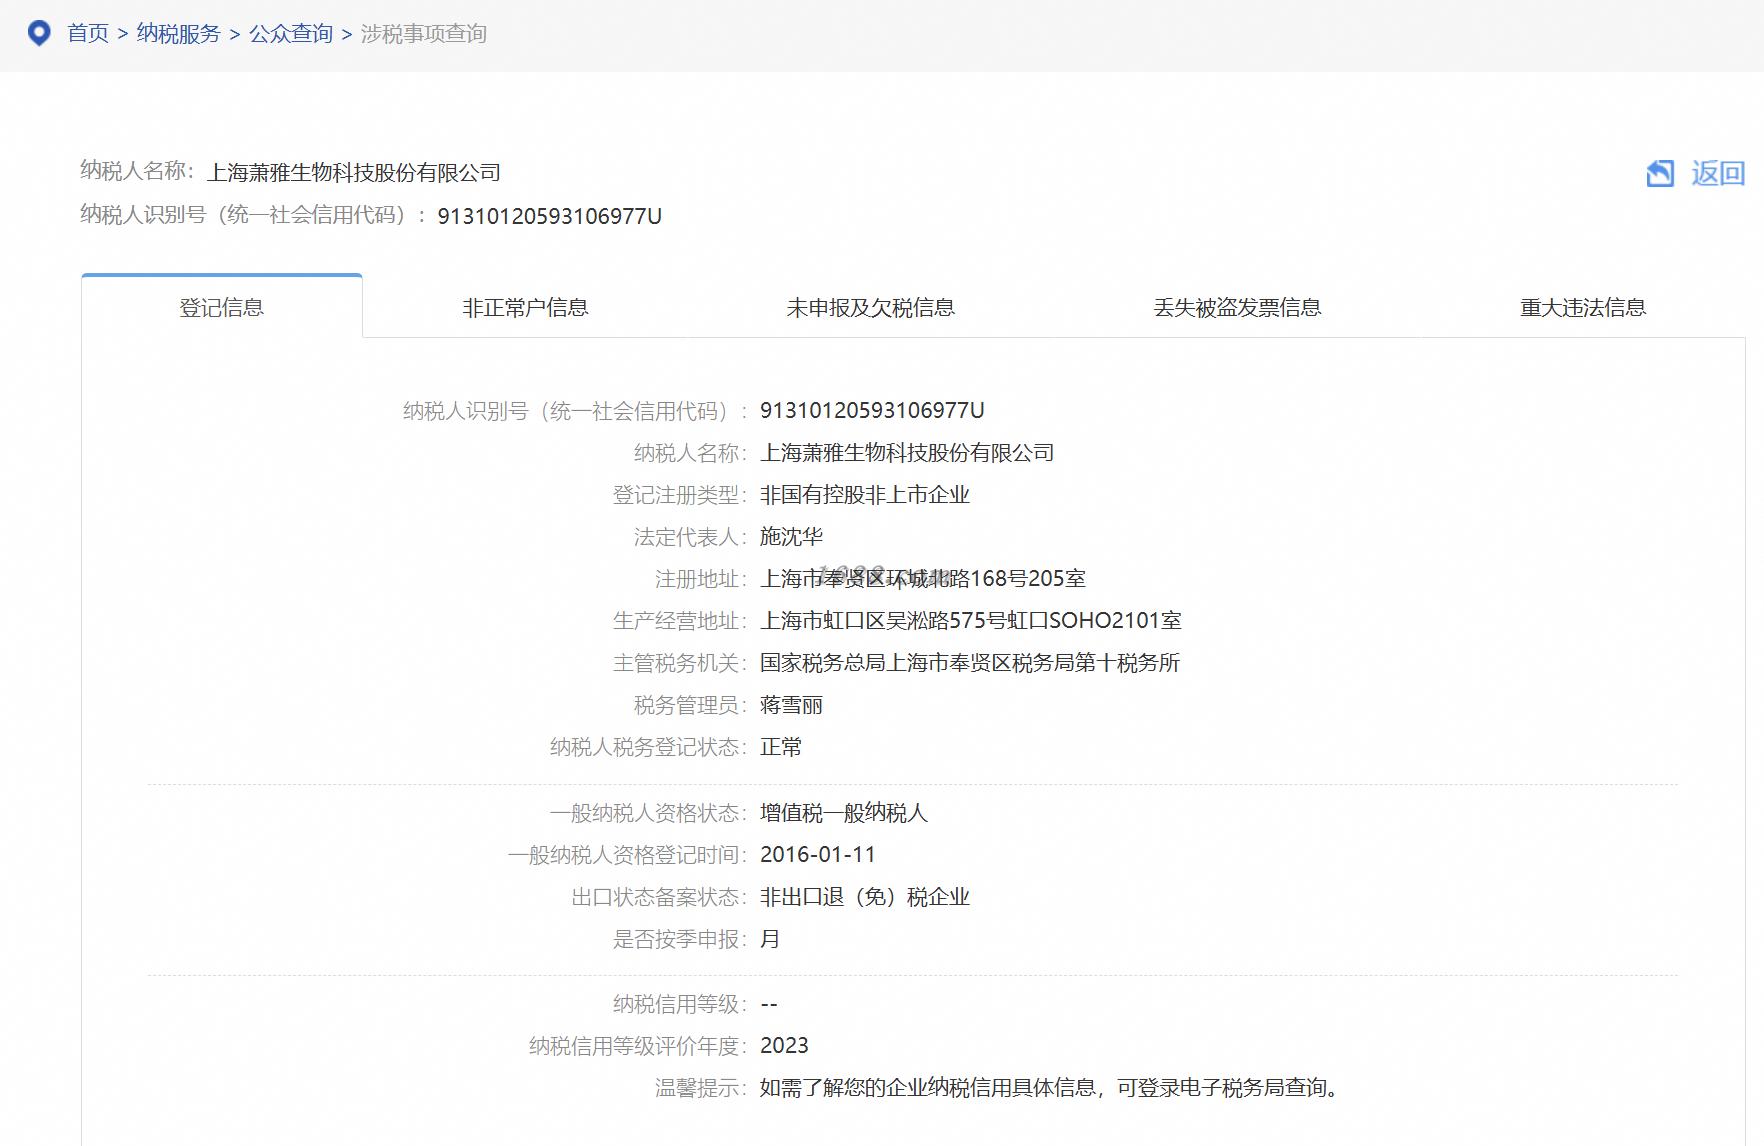The height and width of the screenshot is (1146, 1764).
Task: Click tax administrator 蒋雪丽
Action: coord(792,705)
